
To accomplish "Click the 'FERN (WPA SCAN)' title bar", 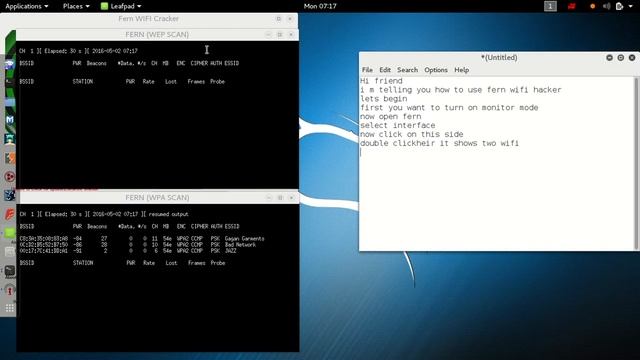I will [157, 198].
